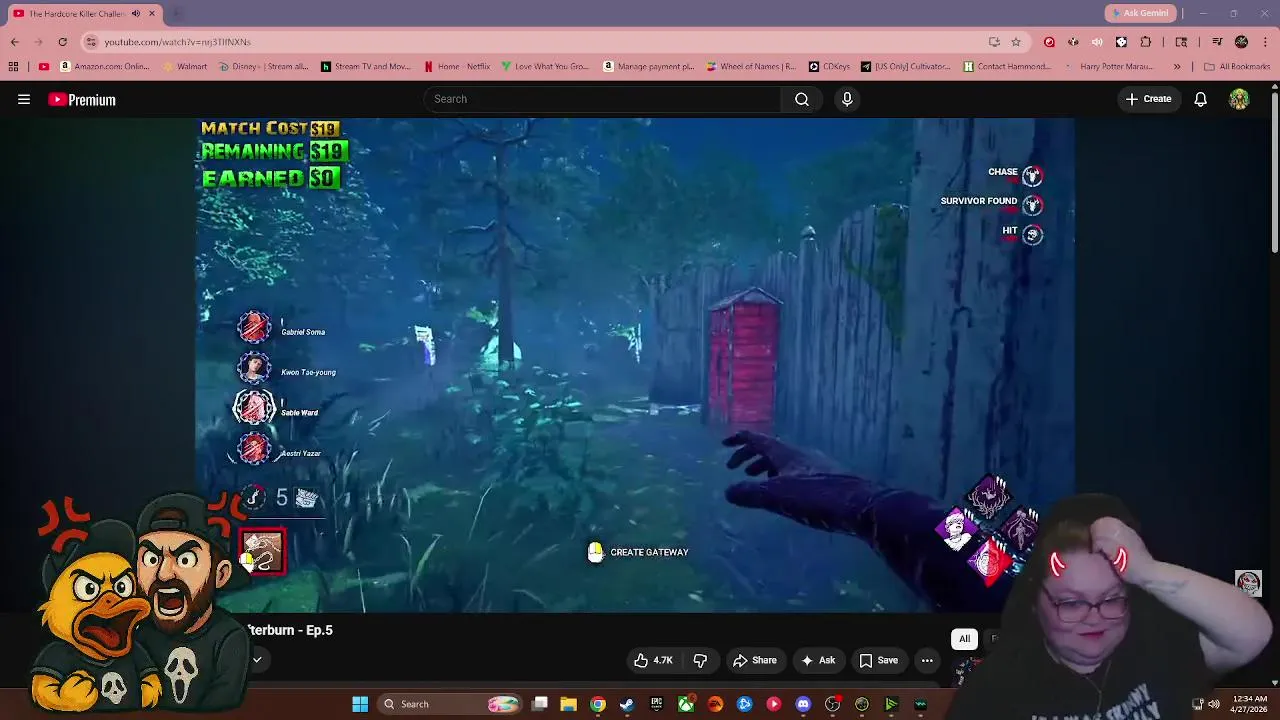Ask about this video

pyautogui.click(x=818, y=660)
